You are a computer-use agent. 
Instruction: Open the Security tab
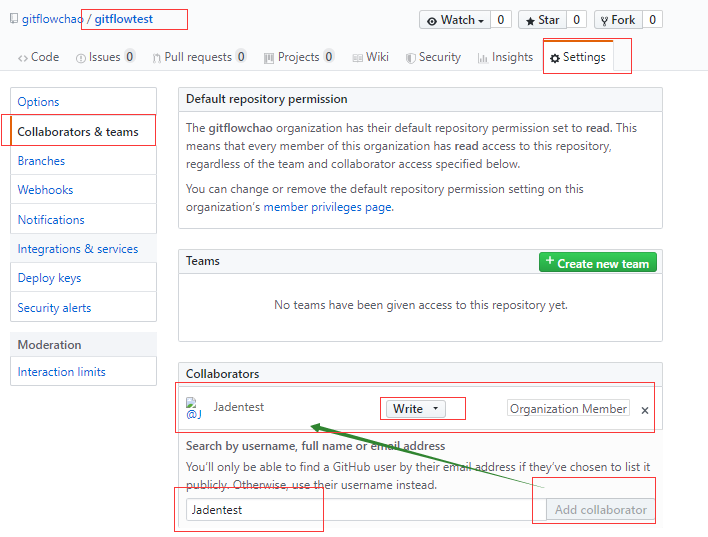tap(433, 57)
